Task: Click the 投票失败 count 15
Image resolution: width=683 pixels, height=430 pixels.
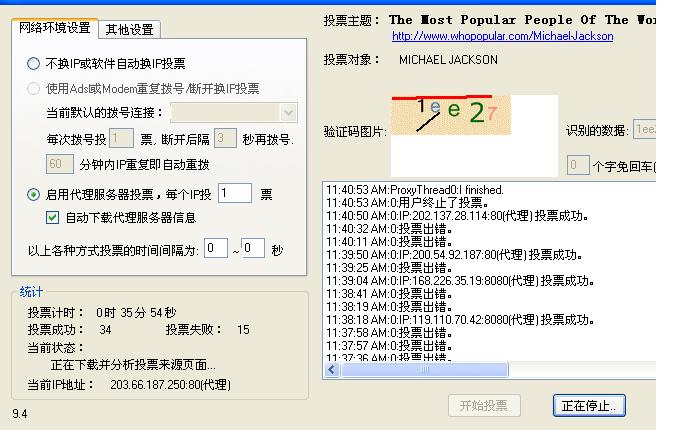Action: pos(243,330)
